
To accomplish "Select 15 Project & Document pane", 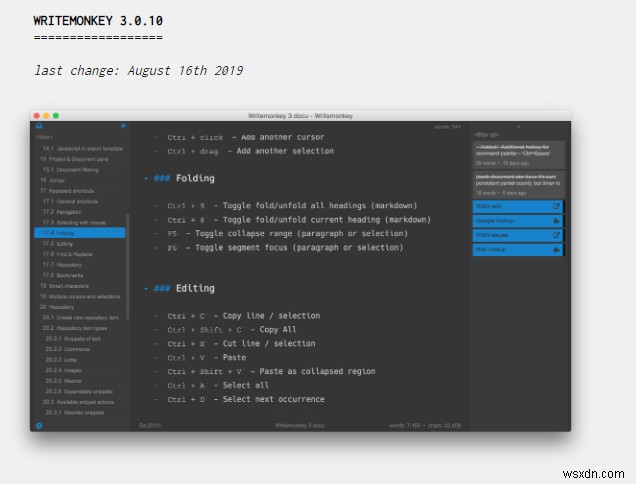I will (74, 159).
